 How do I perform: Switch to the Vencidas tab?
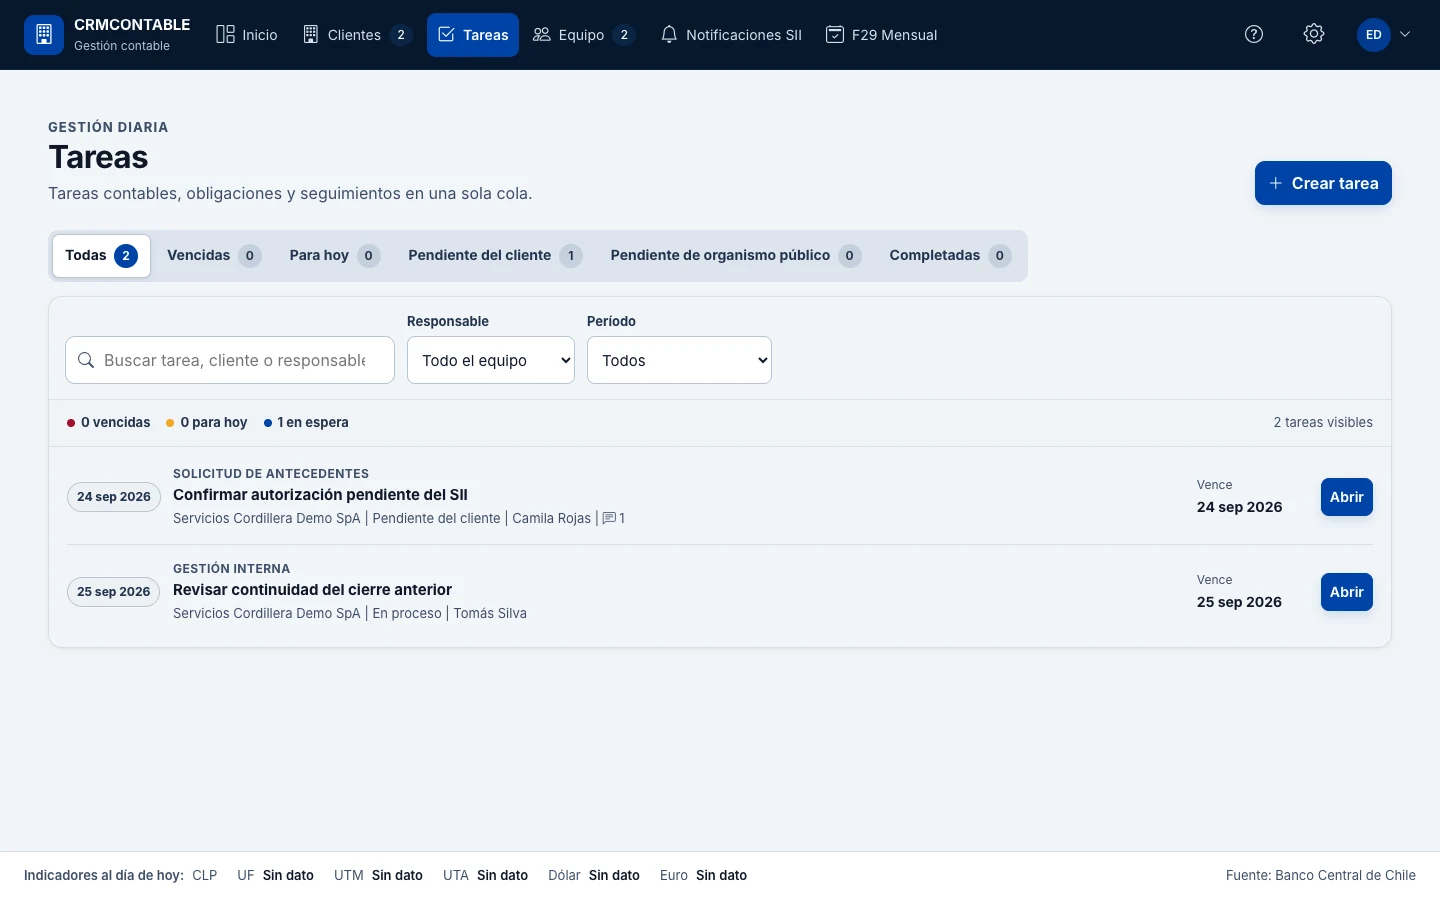click(214, 256)
